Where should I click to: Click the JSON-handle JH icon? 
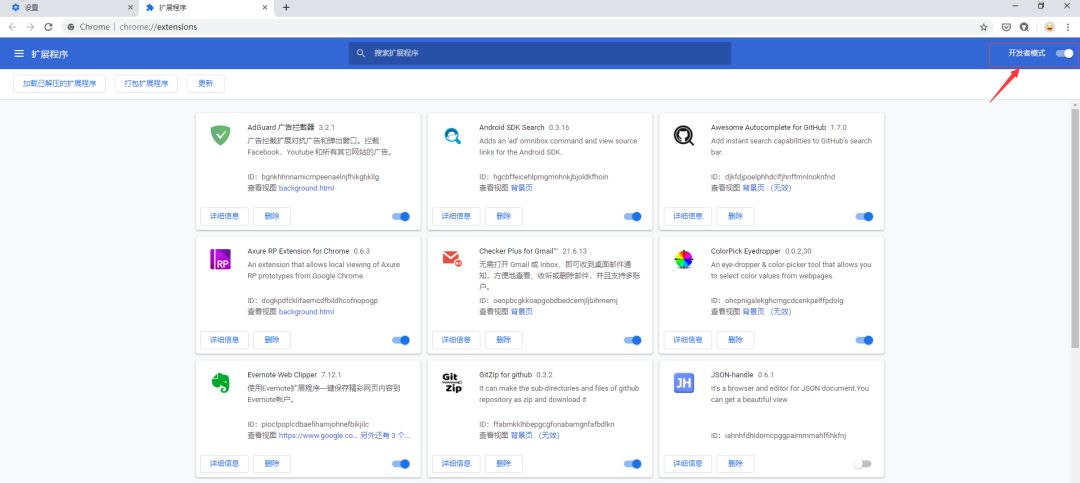click(x=684, y=383)
